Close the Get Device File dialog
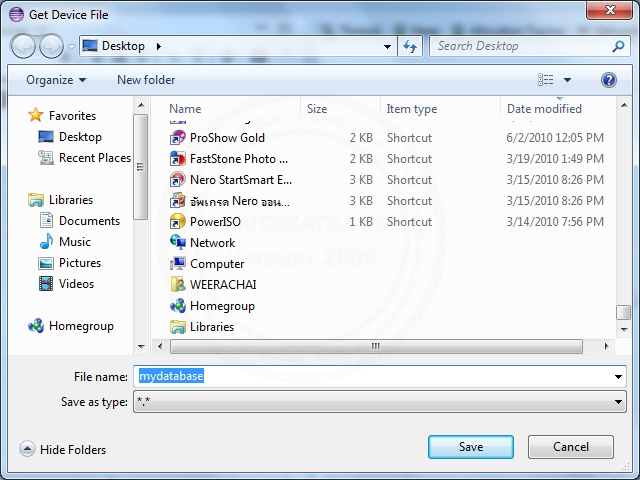 click(610, 10)
